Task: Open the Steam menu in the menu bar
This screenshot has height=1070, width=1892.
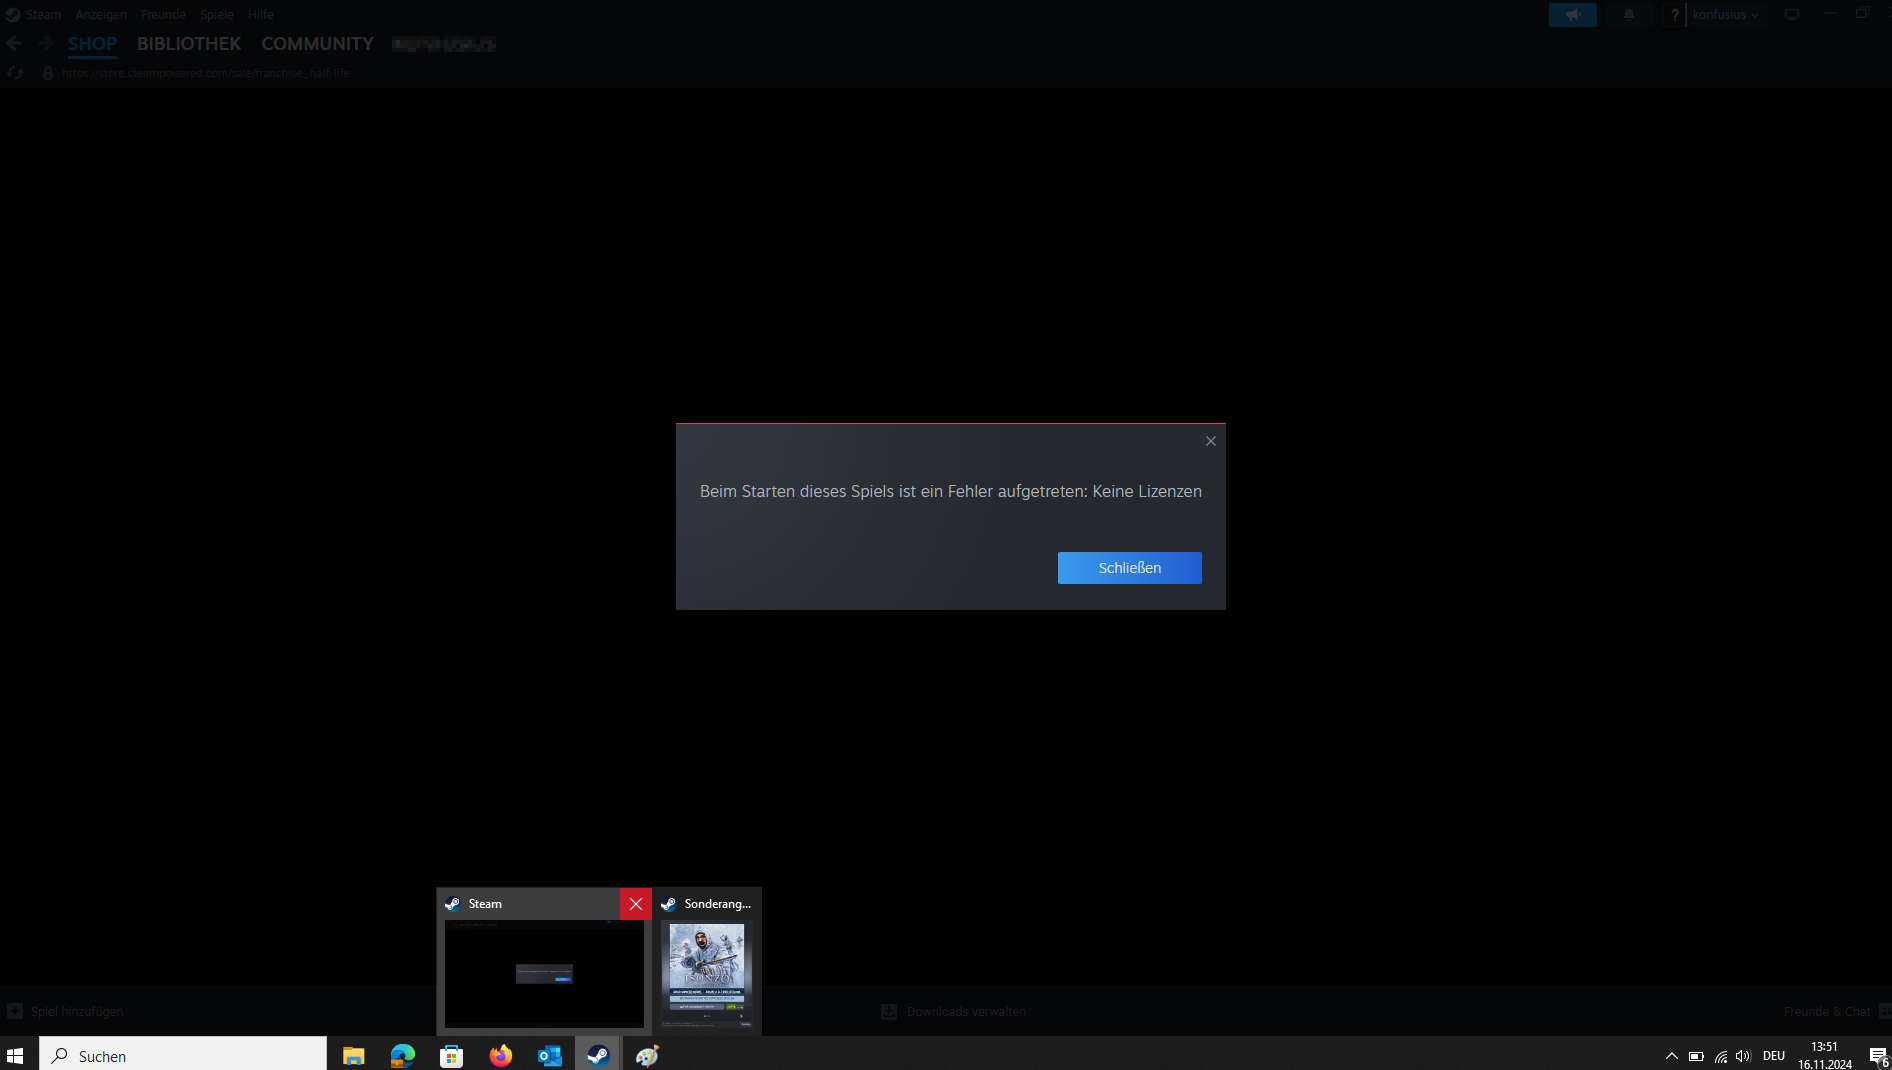Action: [x=43, y=15]
